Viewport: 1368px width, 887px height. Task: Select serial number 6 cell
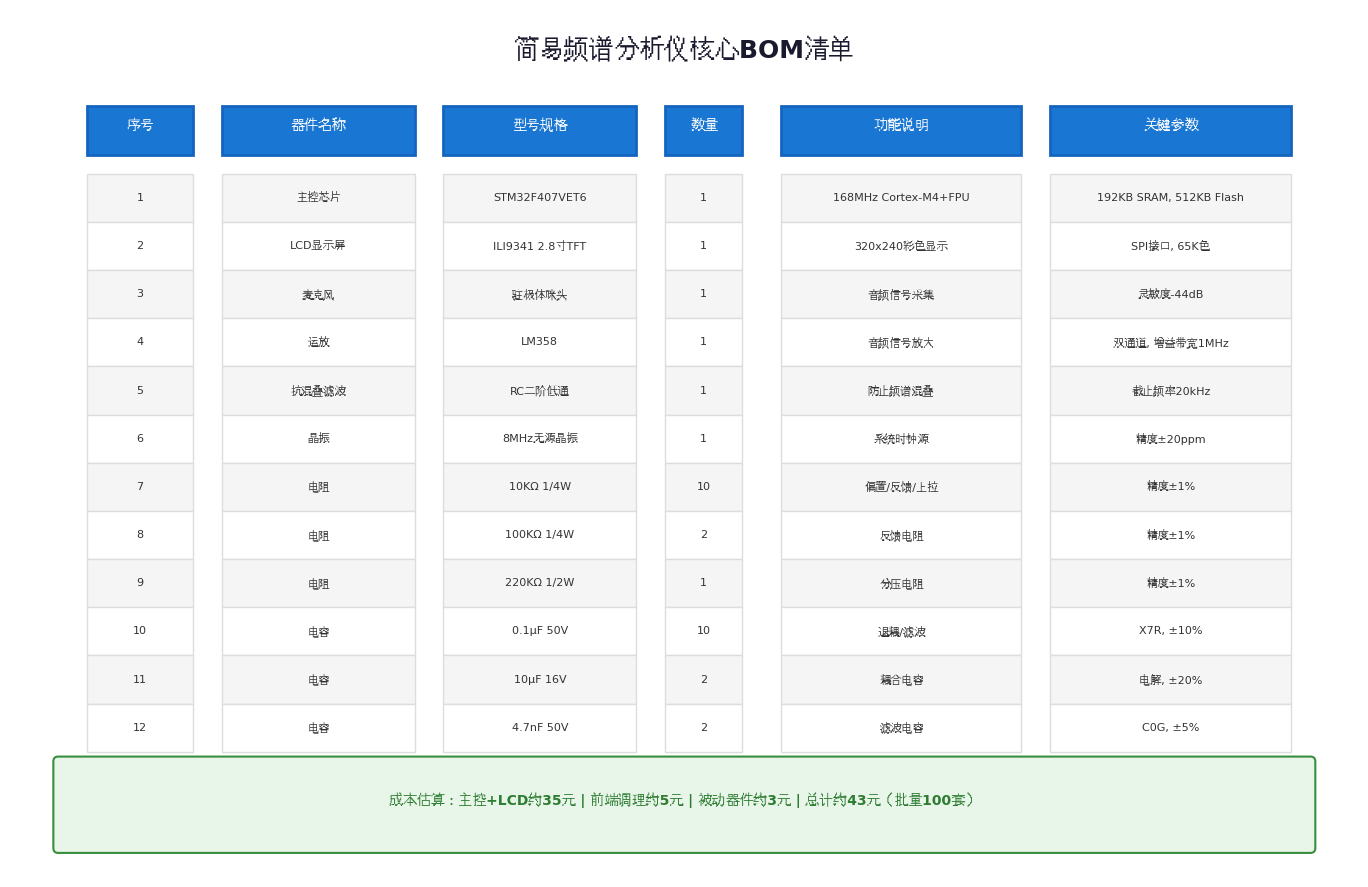140,439
